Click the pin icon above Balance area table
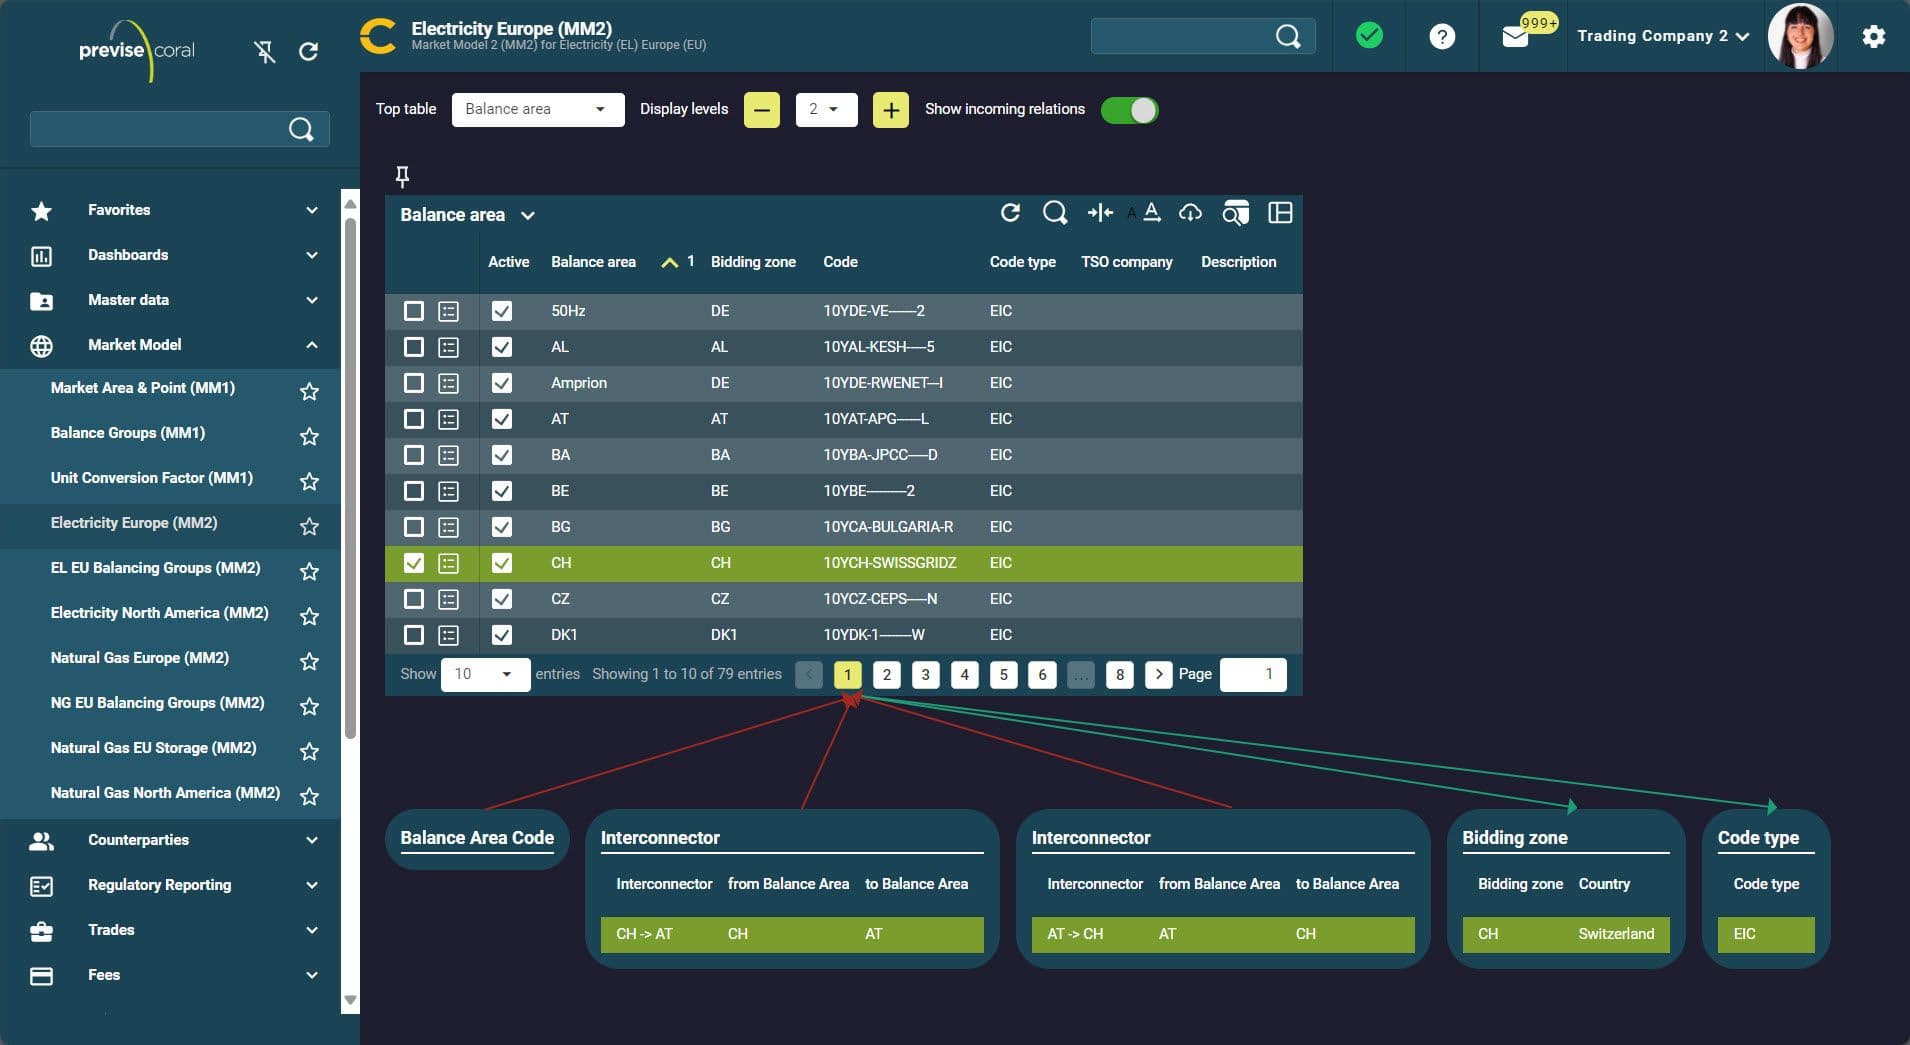This screenshot has width=1910, height=1045. tap(402, 177)
